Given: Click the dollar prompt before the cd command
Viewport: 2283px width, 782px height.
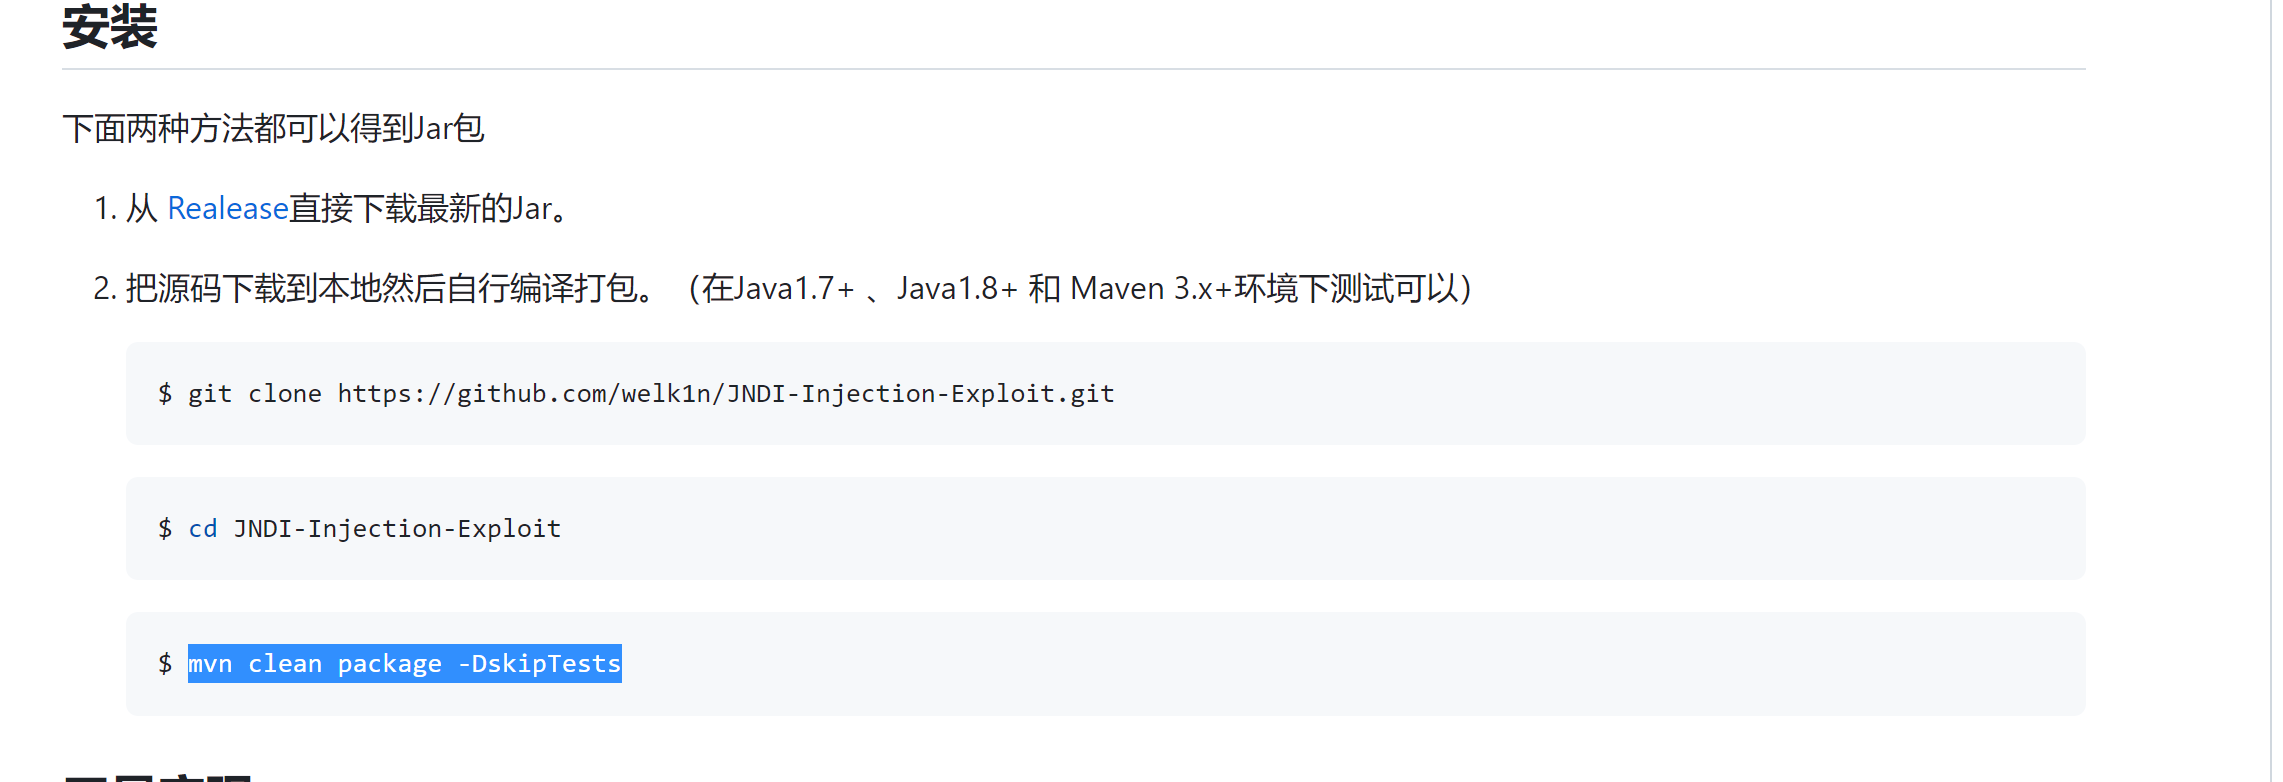Looking at the screenshot, I should pyautogui.click(x=165, y=529).
